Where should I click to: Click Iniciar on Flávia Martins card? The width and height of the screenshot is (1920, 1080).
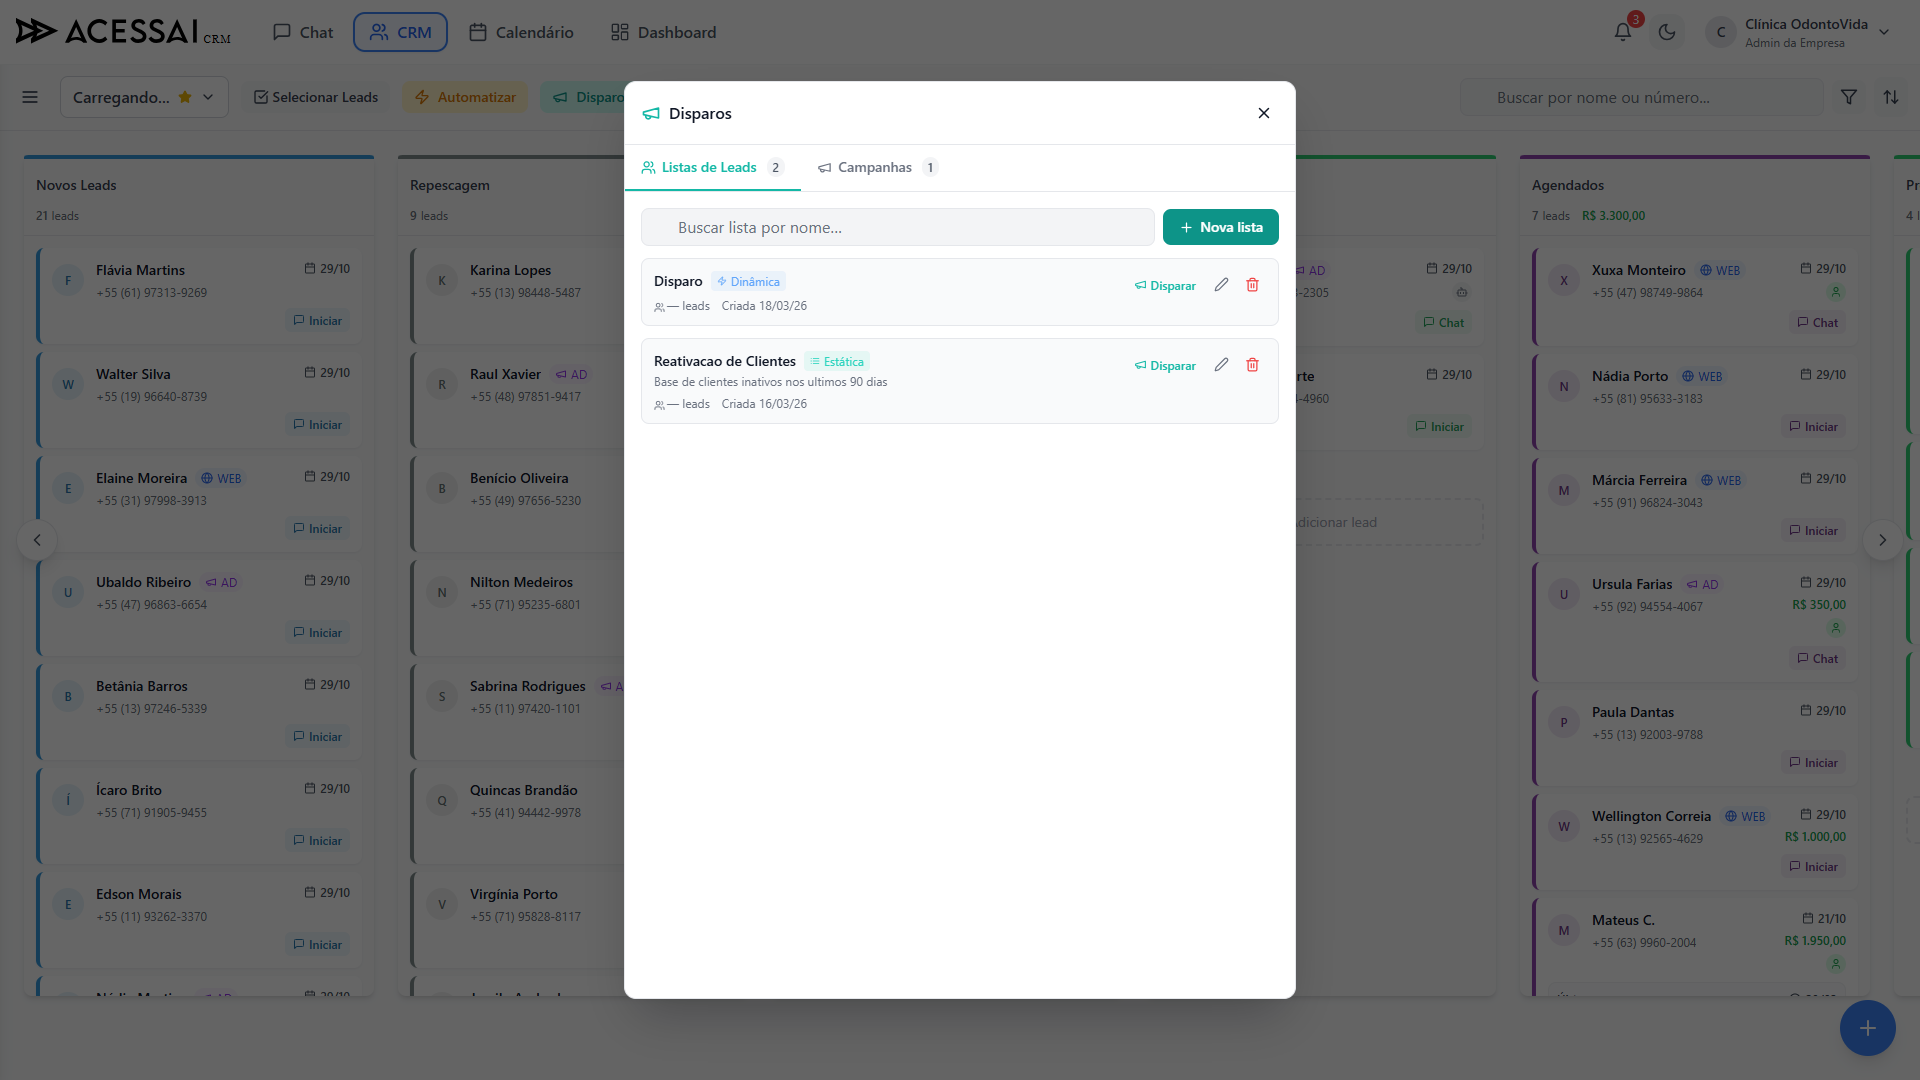click(317, 321)
